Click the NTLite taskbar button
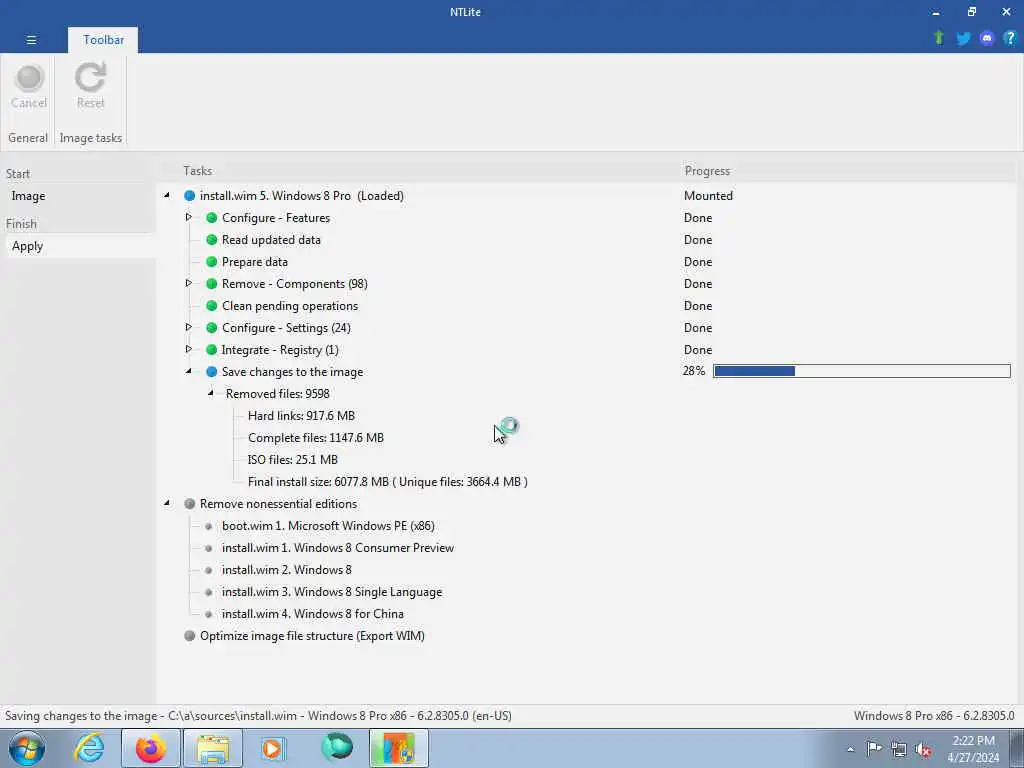Screen dimensions: 1024x768 (399, 748)
